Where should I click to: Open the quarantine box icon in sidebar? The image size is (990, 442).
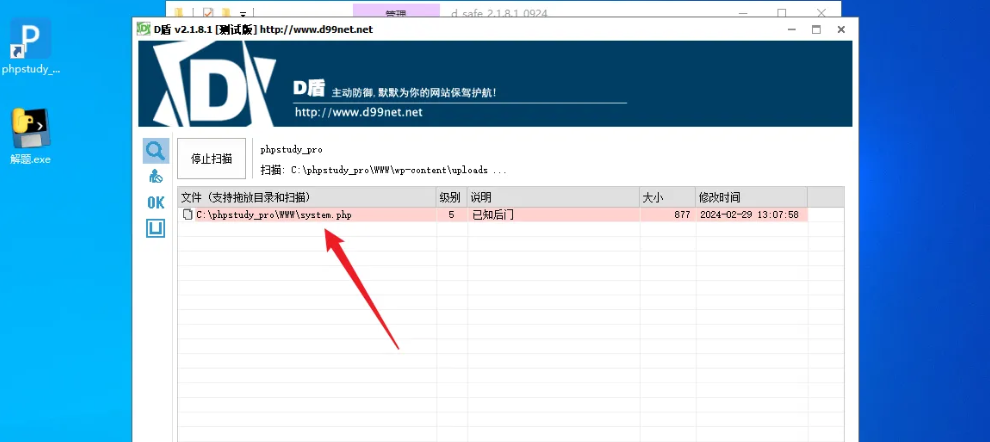point(155,229)
